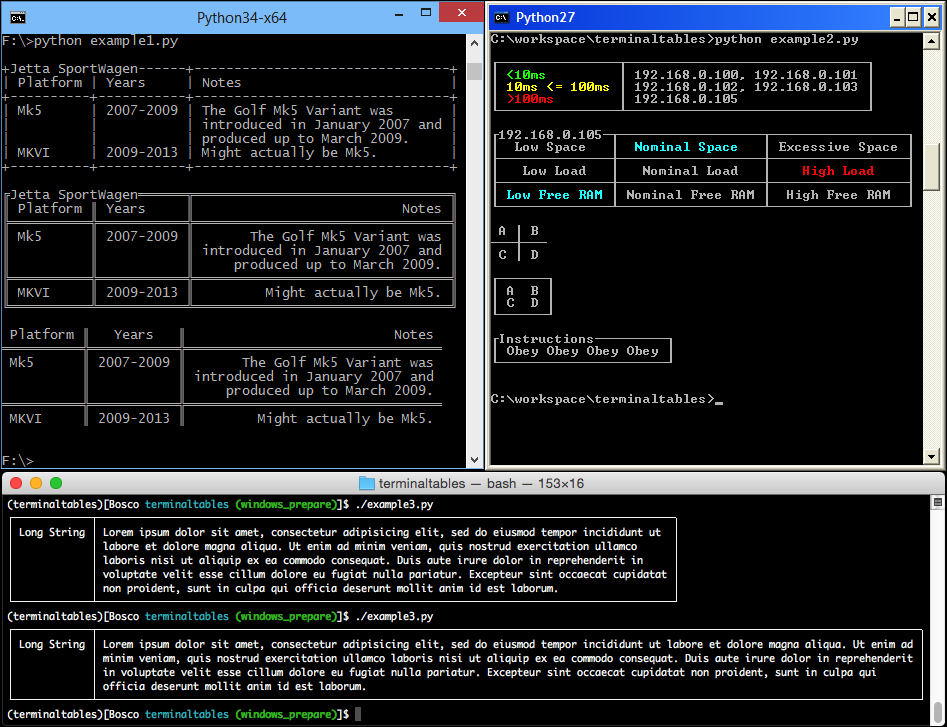The width and height of the screenshot is (947, 727).
Task: Close the Python27 console window
Action: [931, 17]
